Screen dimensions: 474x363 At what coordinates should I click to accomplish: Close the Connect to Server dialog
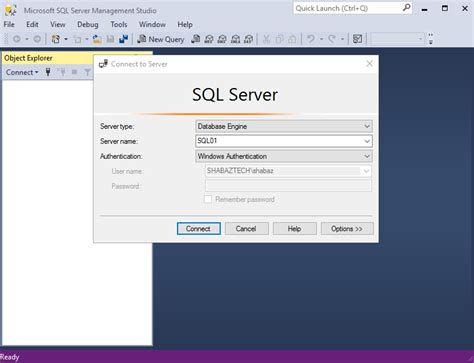tap(369, 64)
